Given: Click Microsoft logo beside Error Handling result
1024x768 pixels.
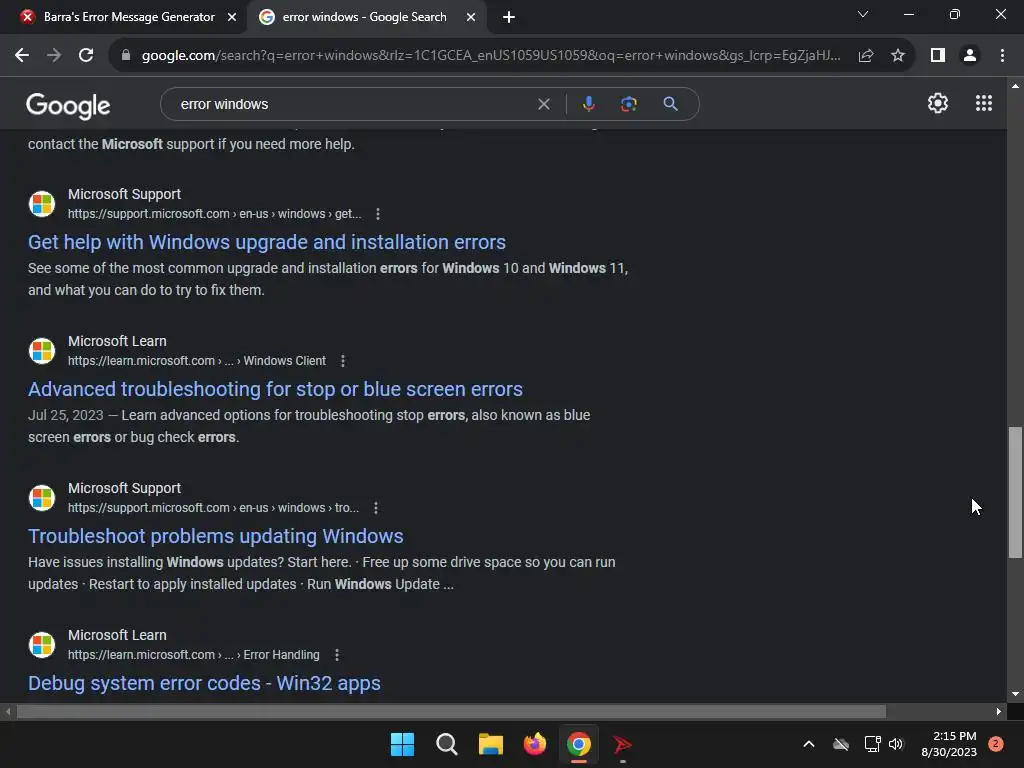Looking at the screenshot, I should (42, 645).
